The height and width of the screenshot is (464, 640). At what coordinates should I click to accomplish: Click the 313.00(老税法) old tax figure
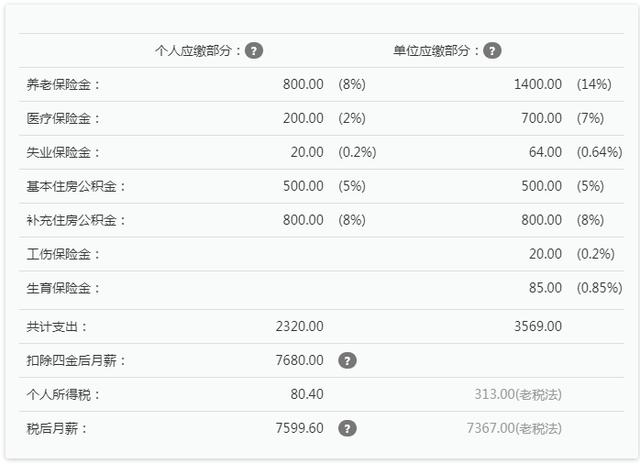tap(517, 394)
